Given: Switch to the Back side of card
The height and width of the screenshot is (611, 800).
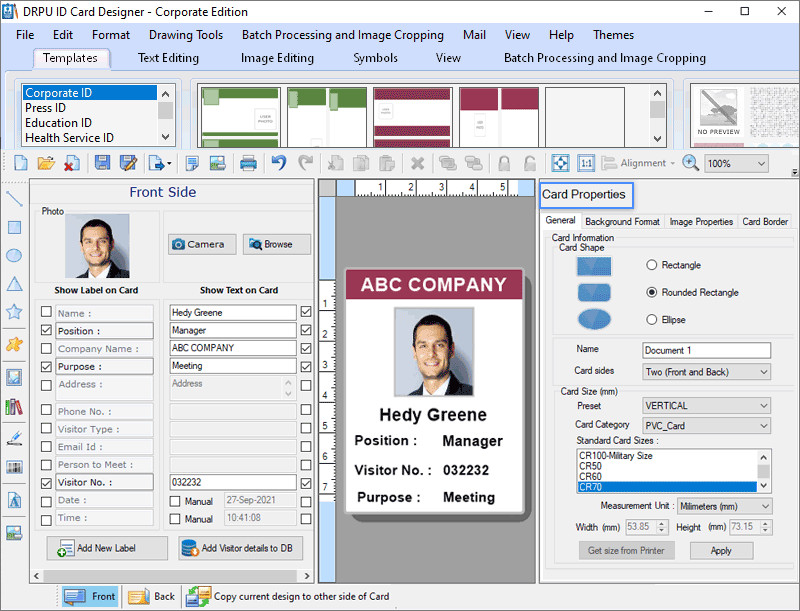Looking at the screenshot, I should (x=152, y=596).
